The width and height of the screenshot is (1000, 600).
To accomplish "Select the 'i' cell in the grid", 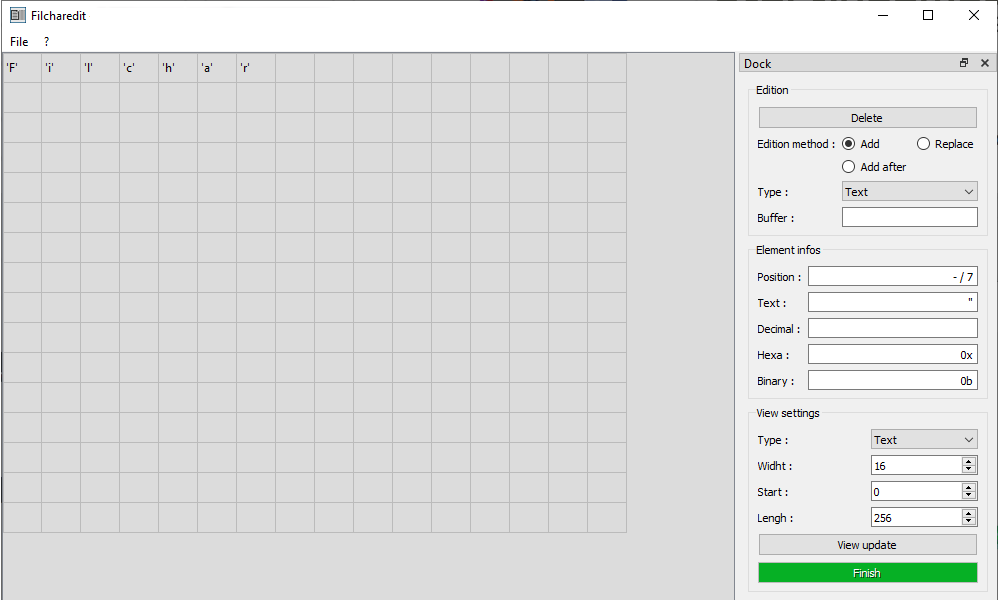I will point(61,68).
